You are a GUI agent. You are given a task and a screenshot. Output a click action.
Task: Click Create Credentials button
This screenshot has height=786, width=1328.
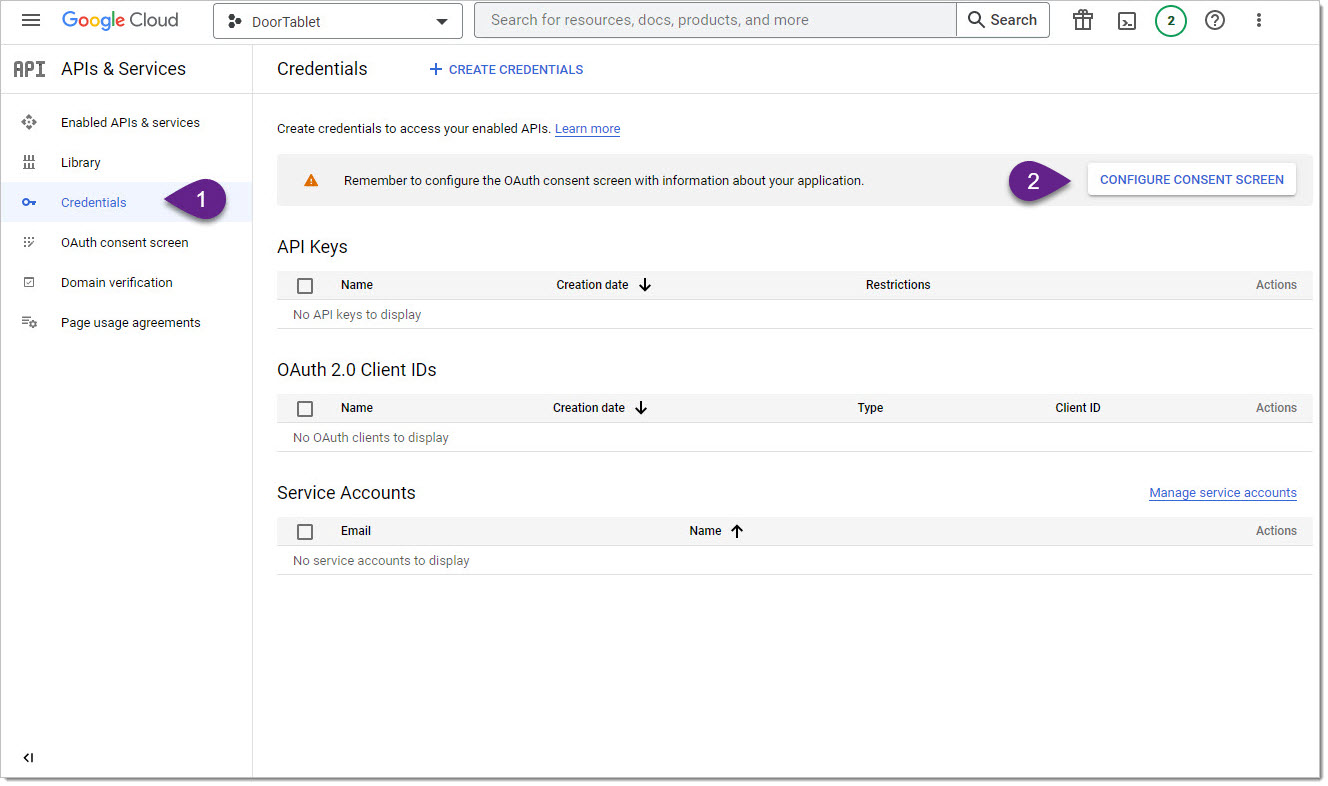click(506, 69)
